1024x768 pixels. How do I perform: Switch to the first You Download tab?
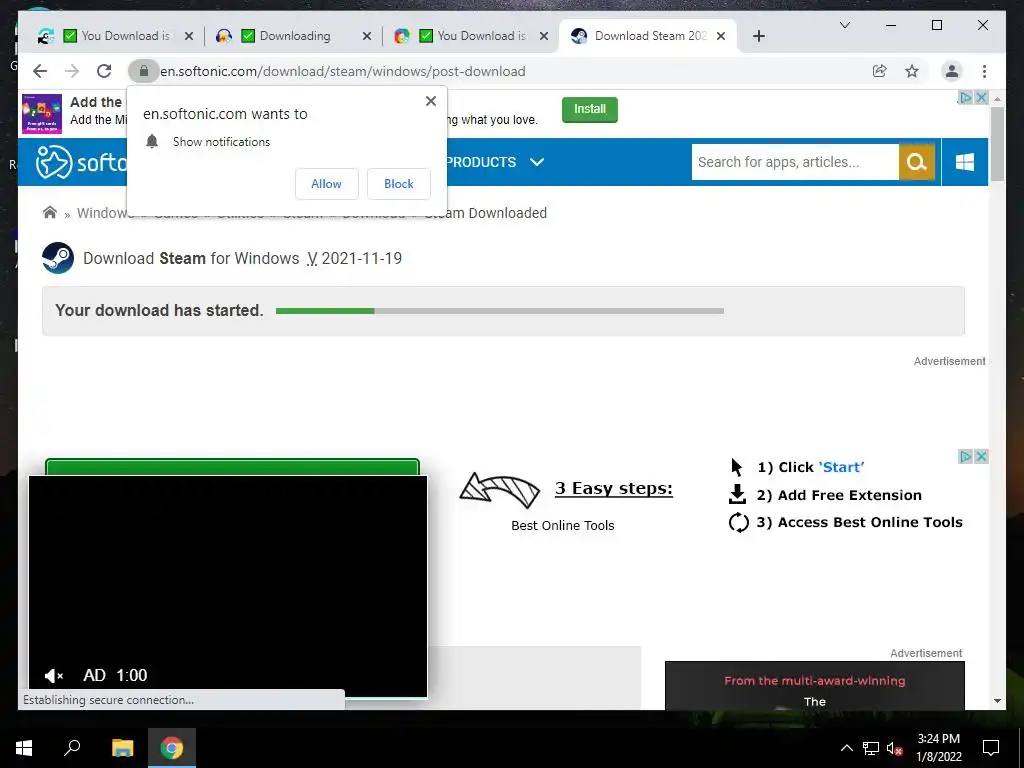[x=116, y=36]
